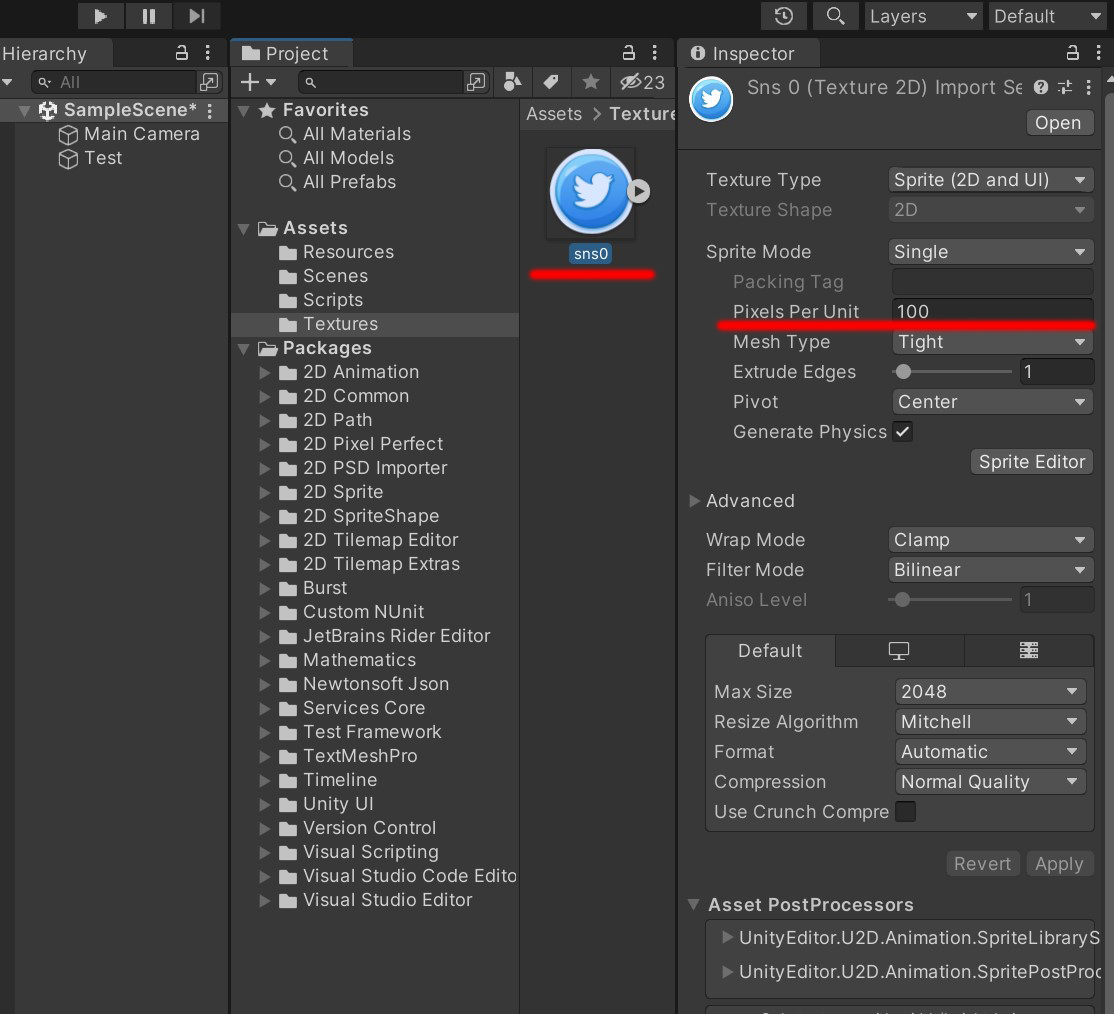The height and width of the screenshot is (1014, 1114).
Task: Open the Mesh Type dropdown
Action: 992,342
